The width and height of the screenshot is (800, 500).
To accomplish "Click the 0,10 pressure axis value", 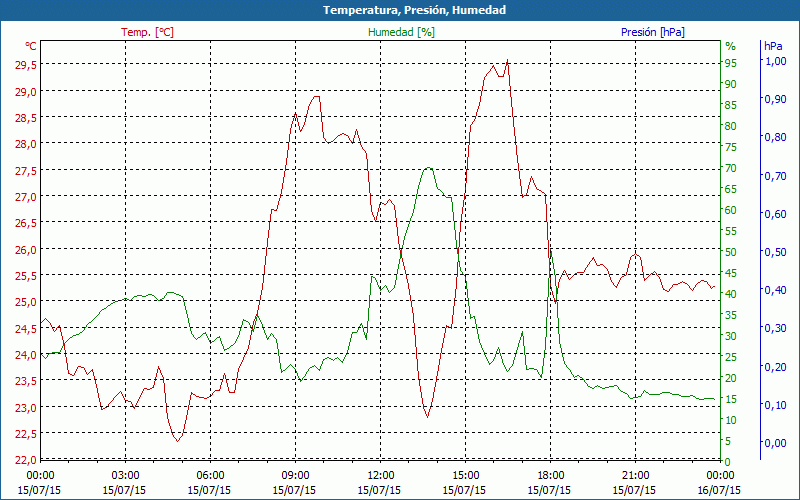I will coord(776,405).
